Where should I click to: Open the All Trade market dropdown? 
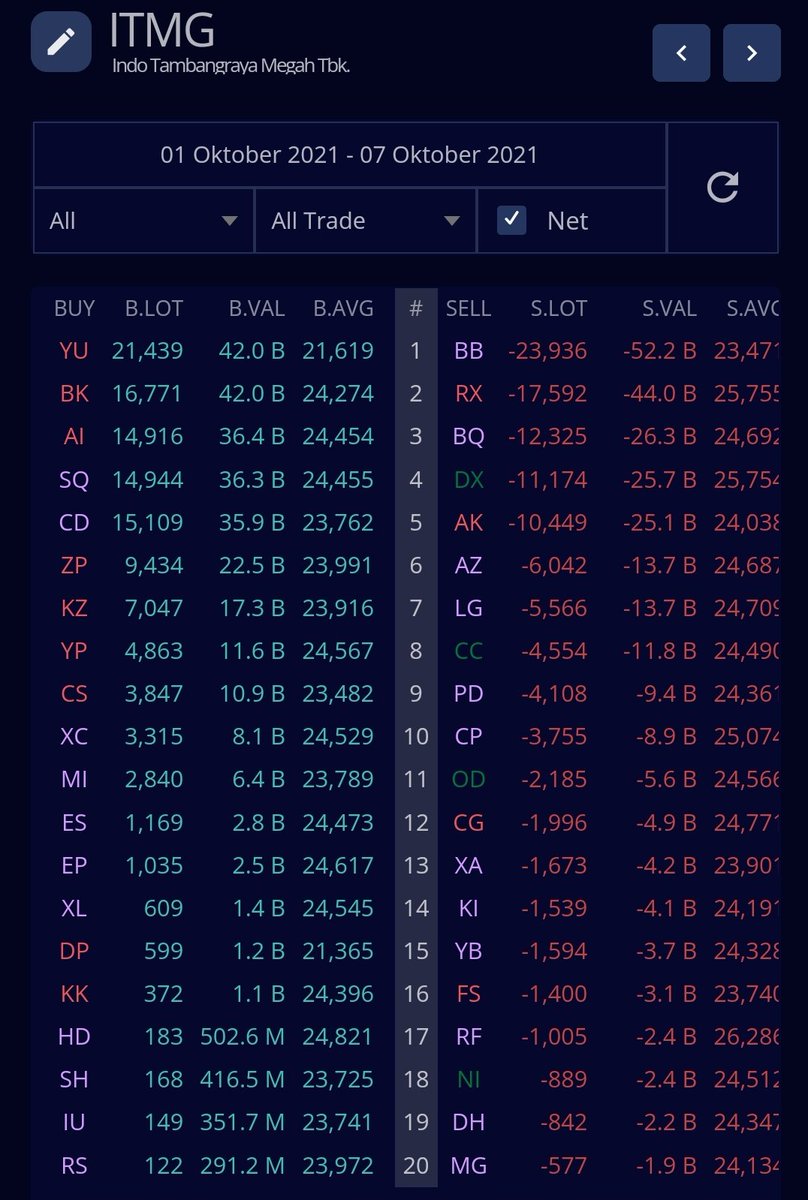(365, 220)
